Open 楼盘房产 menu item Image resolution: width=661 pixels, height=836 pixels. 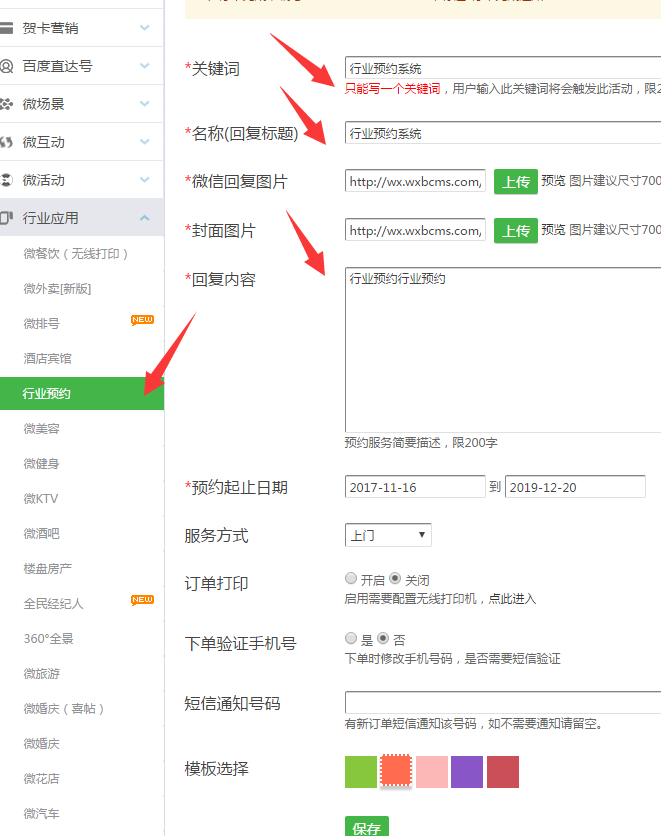click(47, 569)
